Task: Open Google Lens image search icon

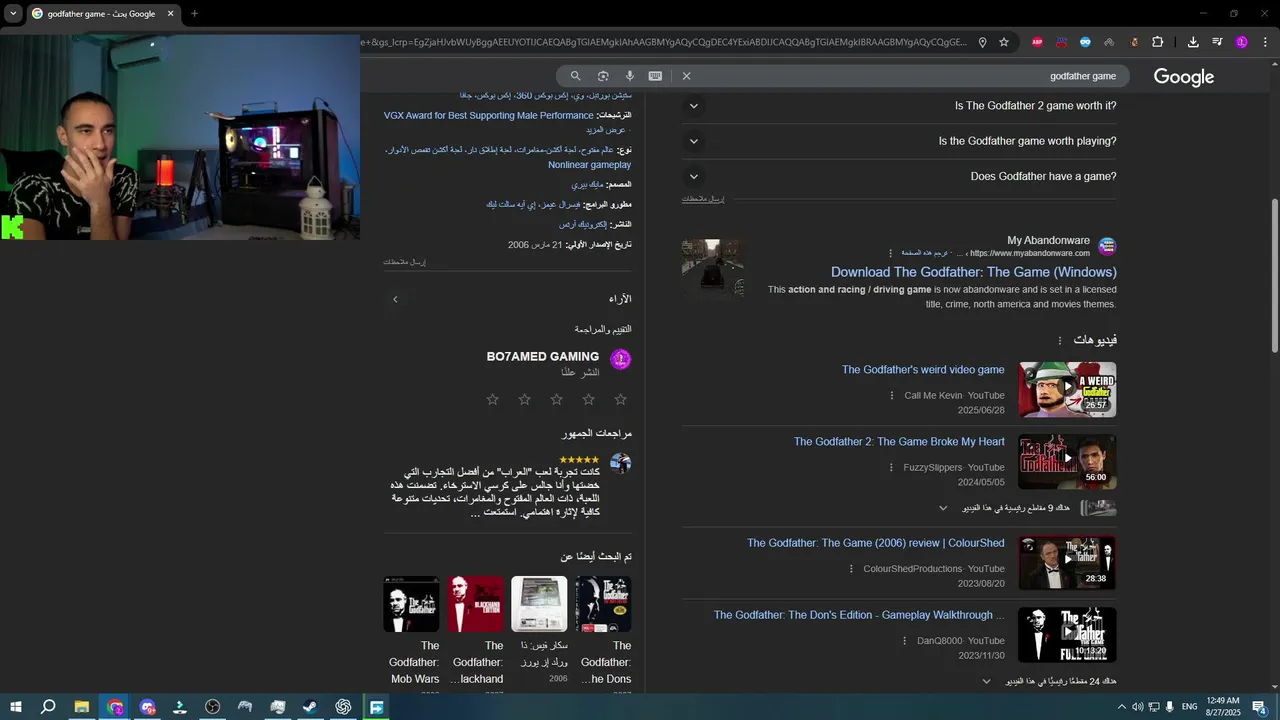Action: tap(603, 76)
